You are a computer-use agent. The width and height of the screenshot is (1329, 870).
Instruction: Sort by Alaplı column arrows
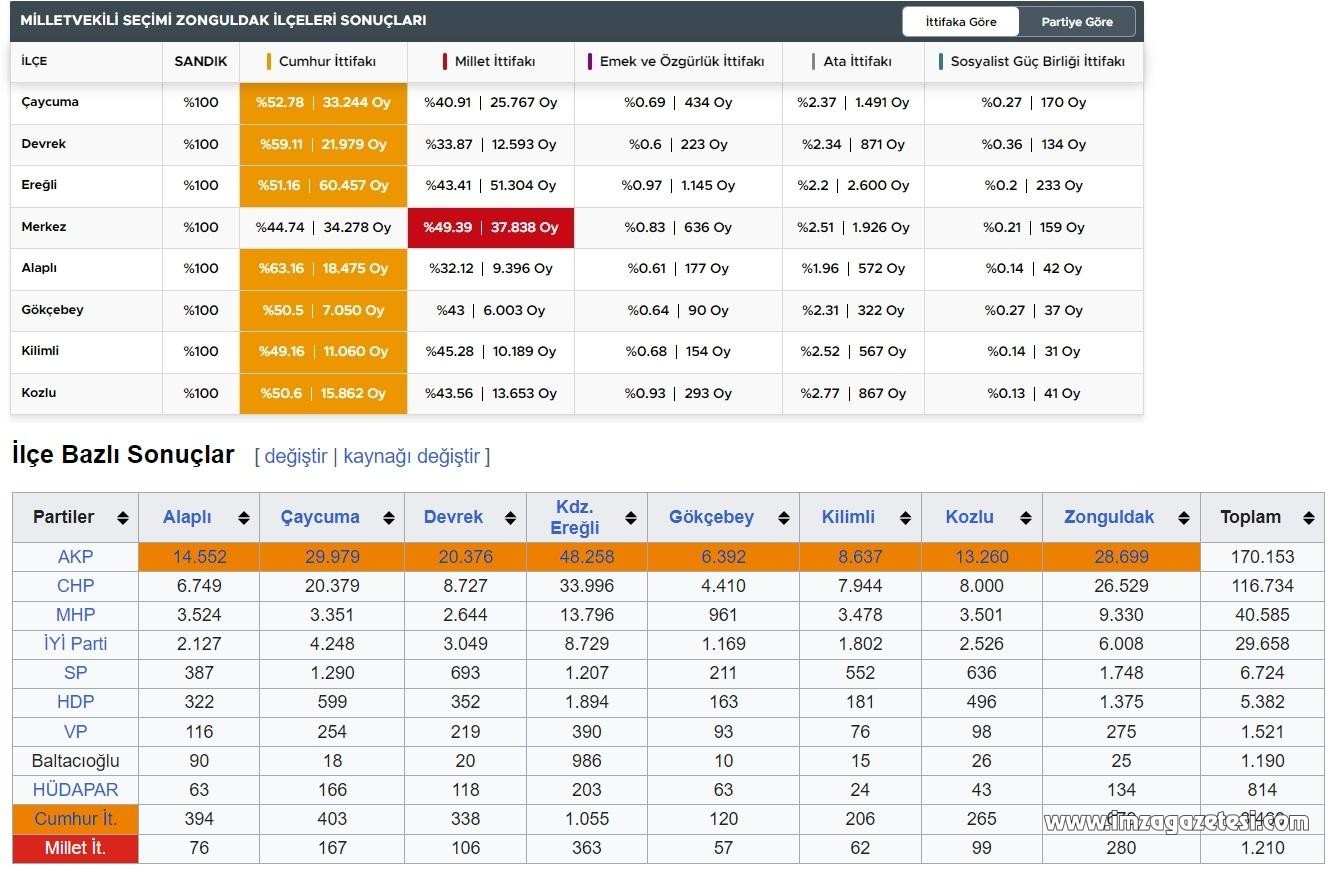pyautogui.click(x=243, y=518)
